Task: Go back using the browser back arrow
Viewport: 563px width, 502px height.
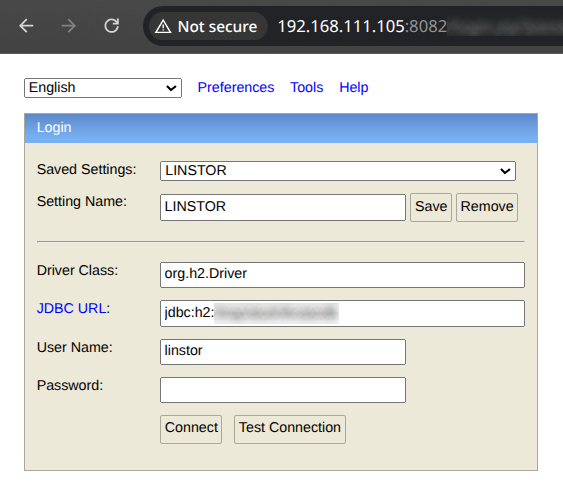Action: [x=26, y=26]
